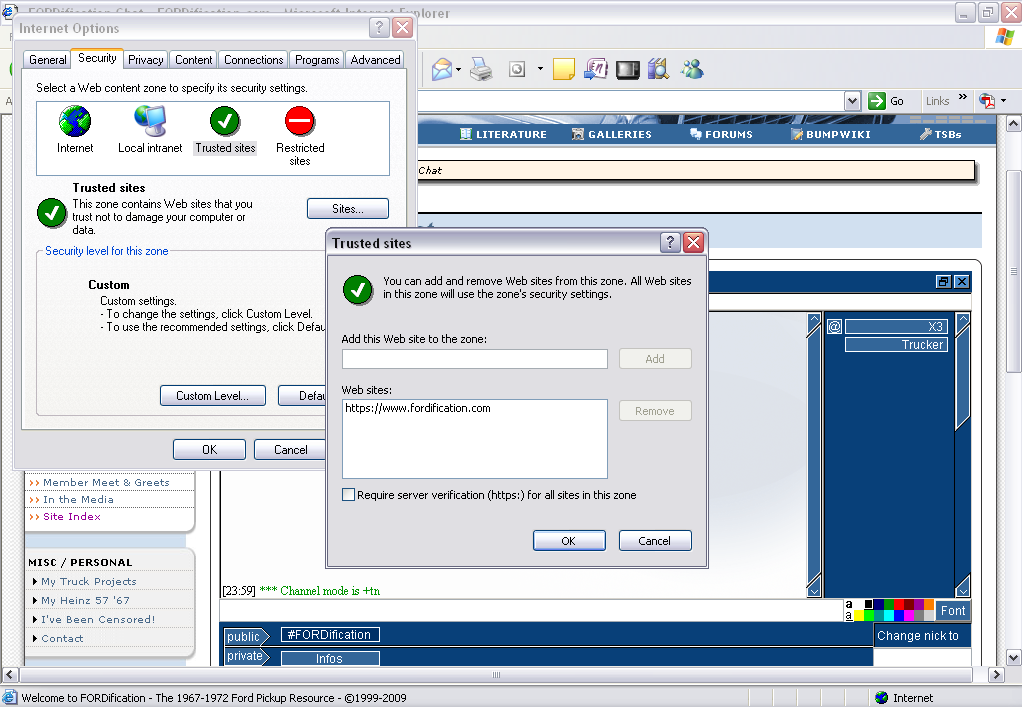Open the address bar dropdown arrow
Screen dimensions: 1022x707
click(852, 101)
